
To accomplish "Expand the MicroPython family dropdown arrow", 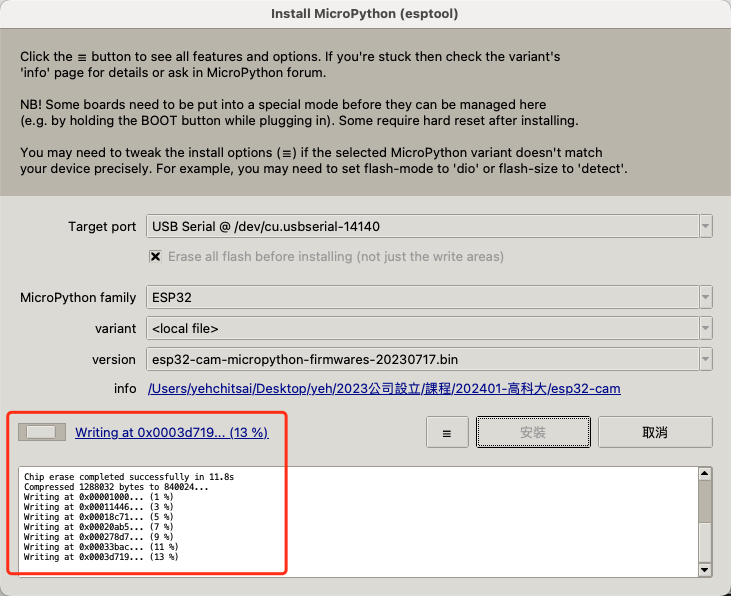I will click(x=705, y=297).
